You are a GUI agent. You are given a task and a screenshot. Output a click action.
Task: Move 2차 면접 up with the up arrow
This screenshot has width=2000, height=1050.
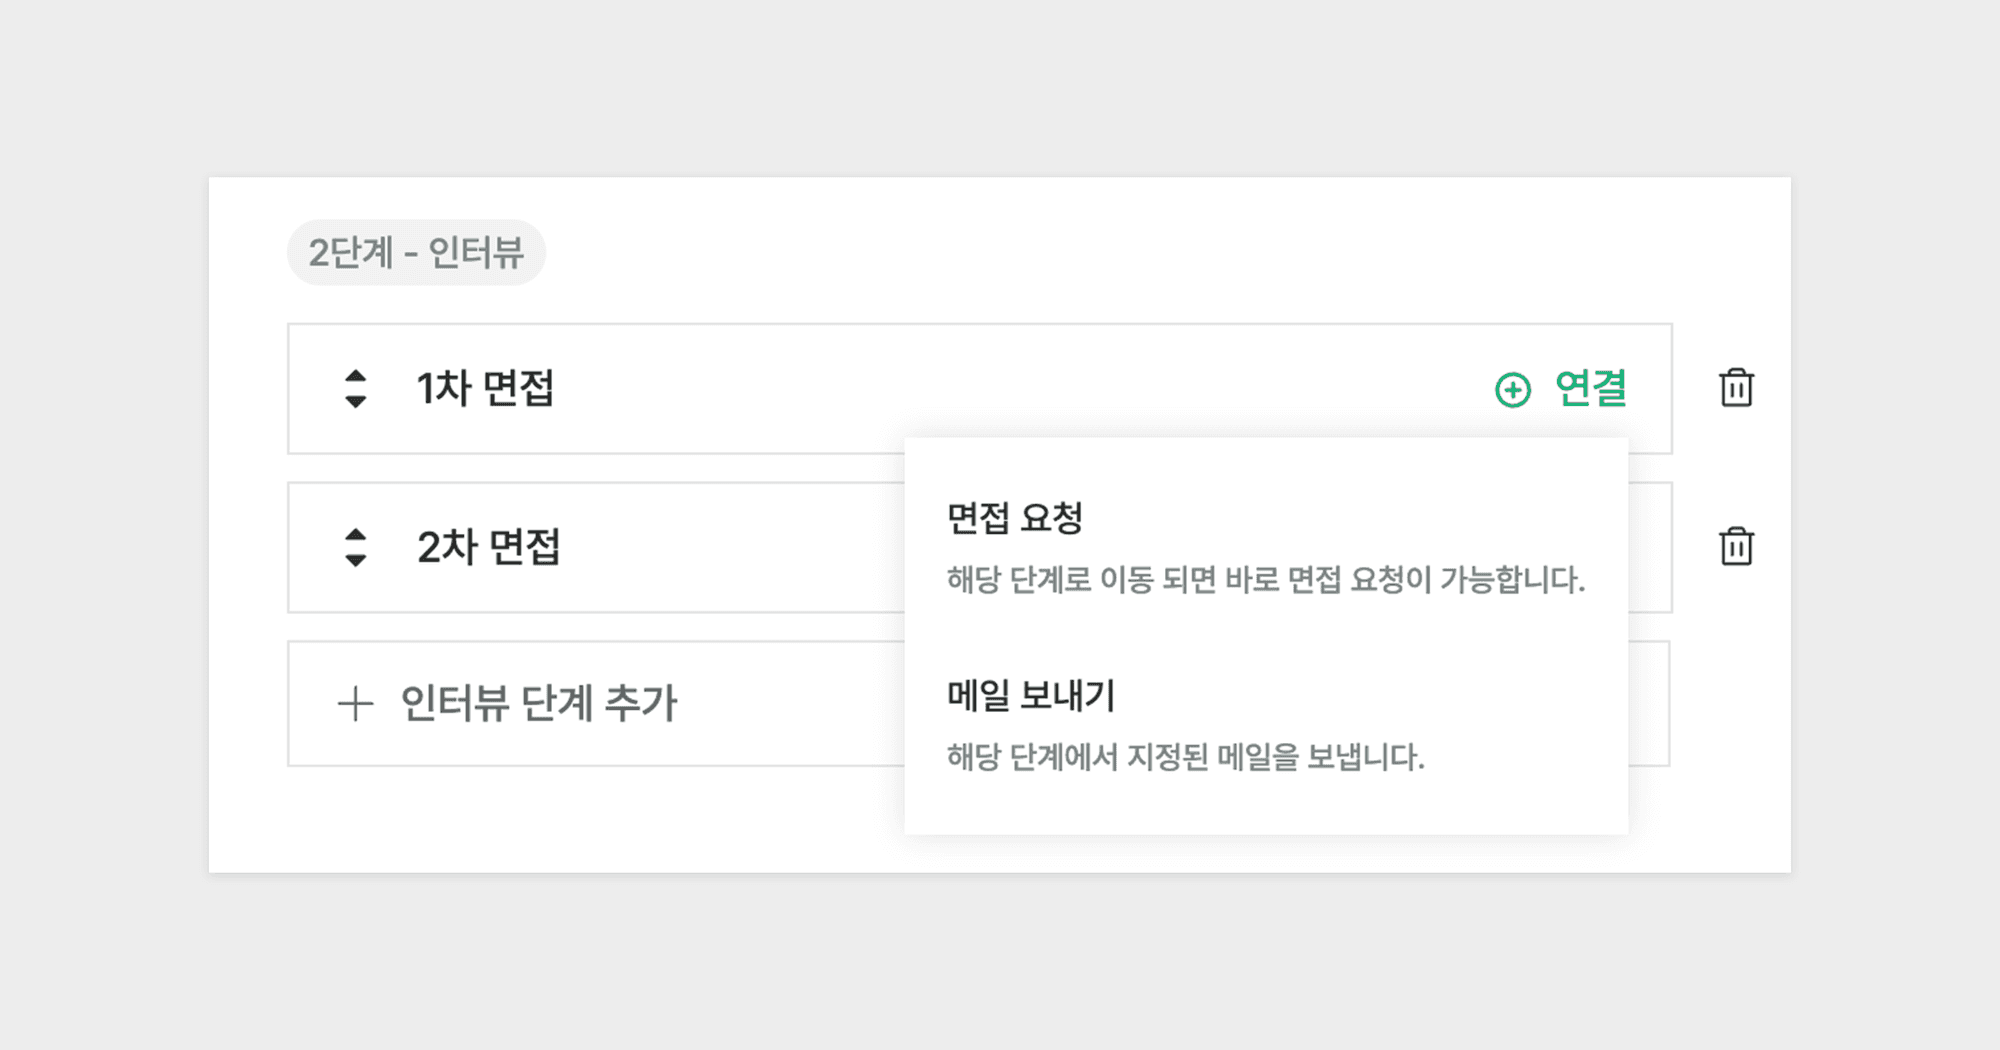coord(355,535)
